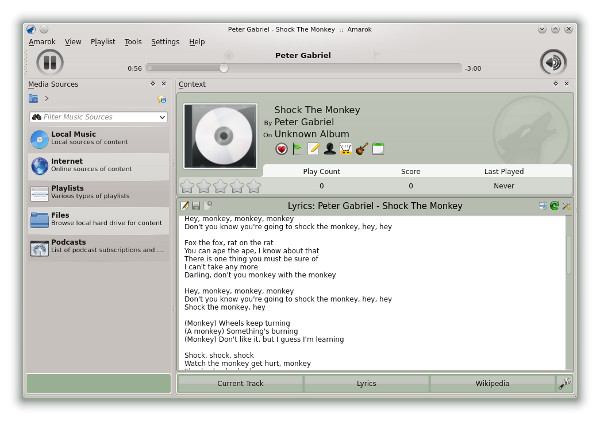Click the shopping cart store icon
Screen dimensions: 600x421
346,148
